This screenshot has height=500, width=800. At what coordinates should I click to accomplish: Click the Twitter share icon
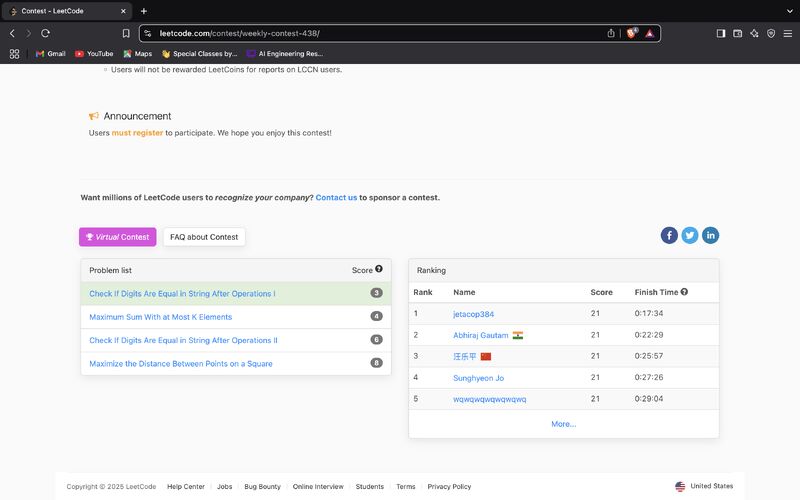click(x=690, y=235)
